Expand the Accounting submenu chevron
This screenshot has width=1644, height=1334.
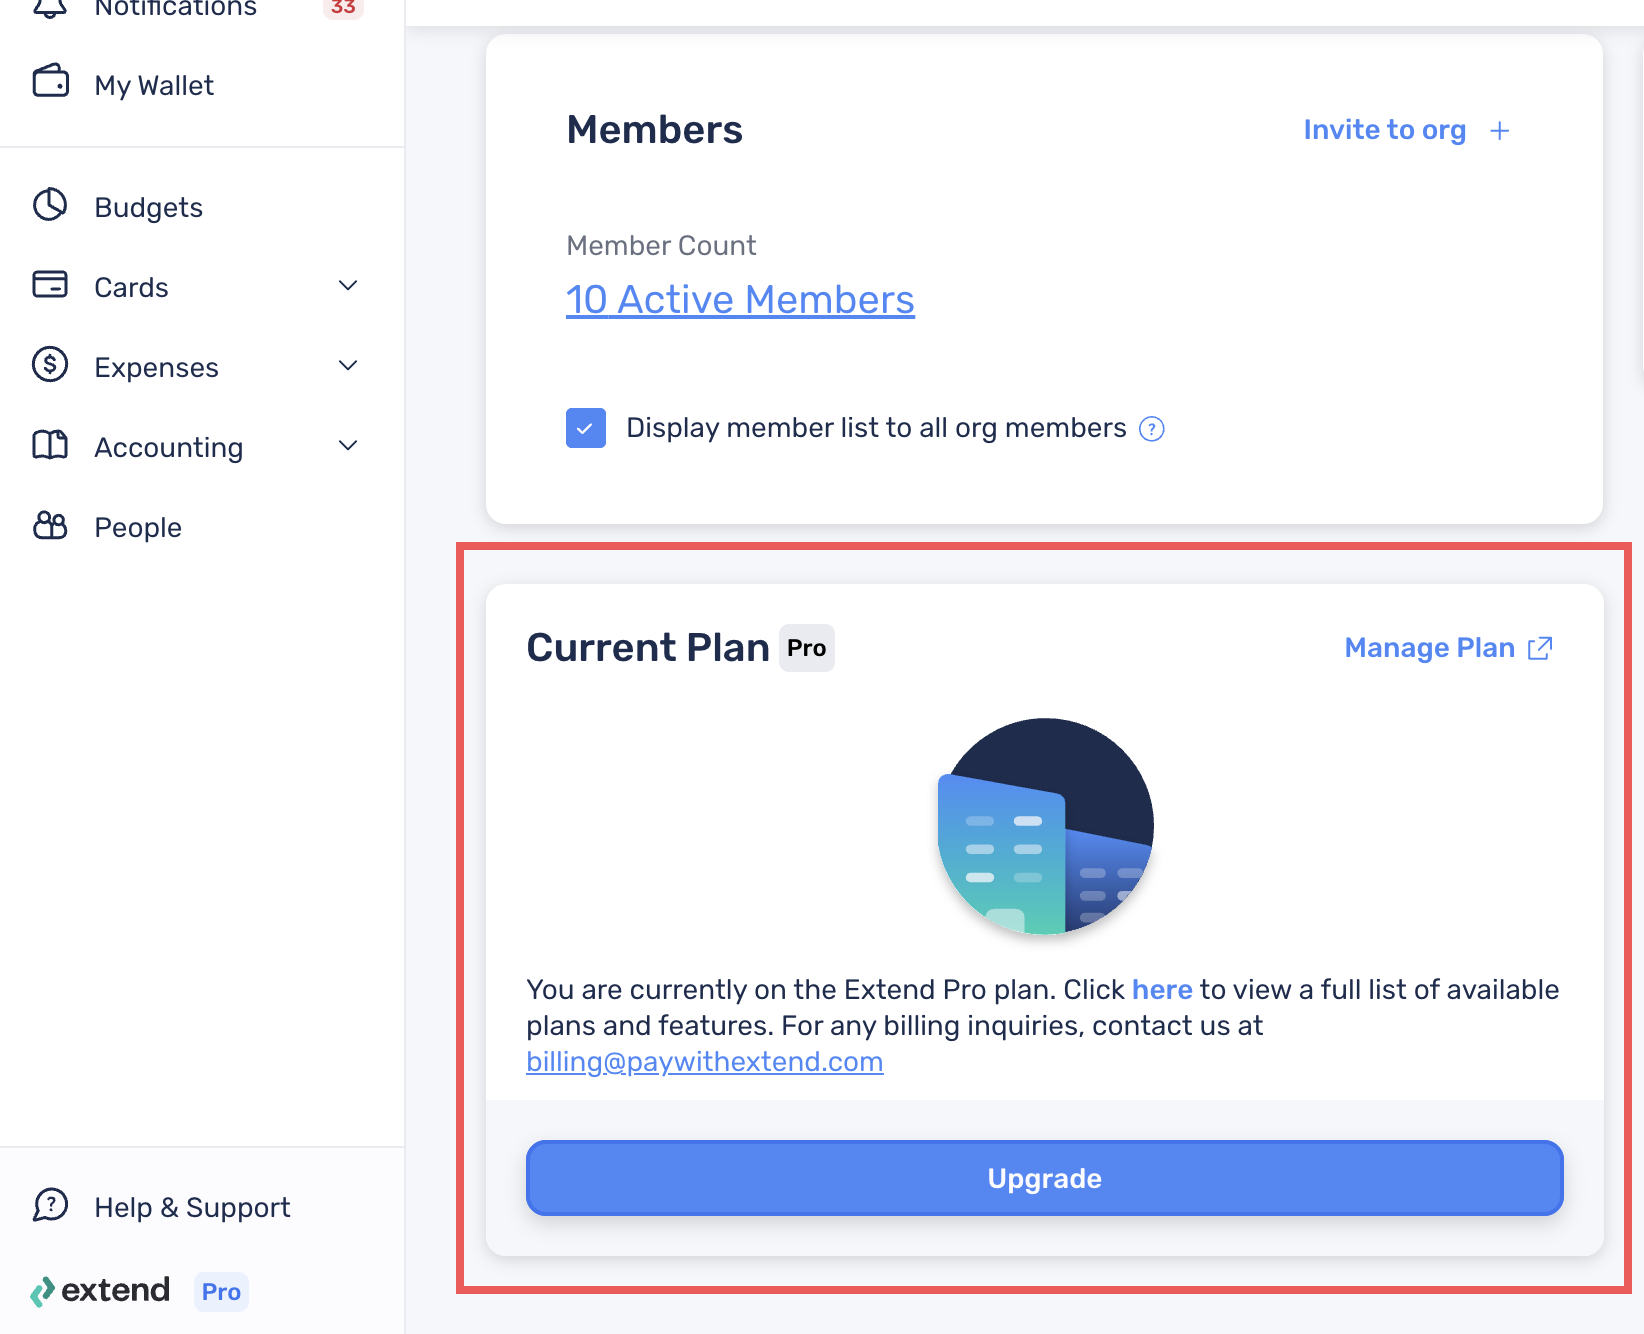348,446
